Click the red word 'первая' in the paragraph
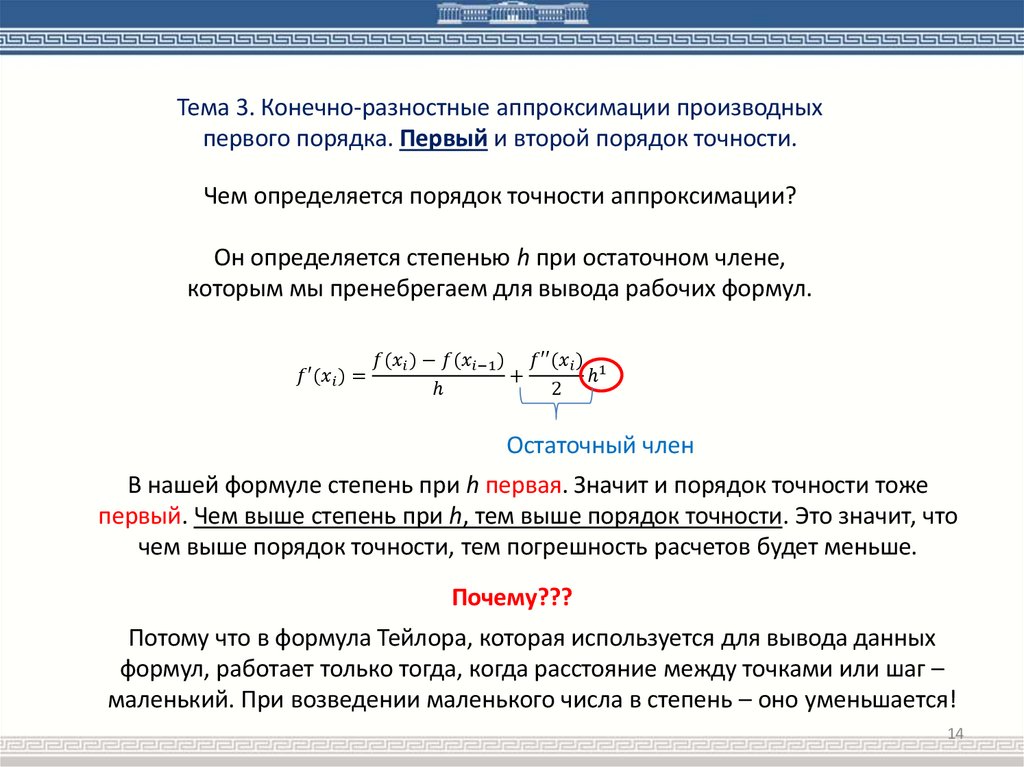Screen dimensions: 1024x767 coord(523,485)
